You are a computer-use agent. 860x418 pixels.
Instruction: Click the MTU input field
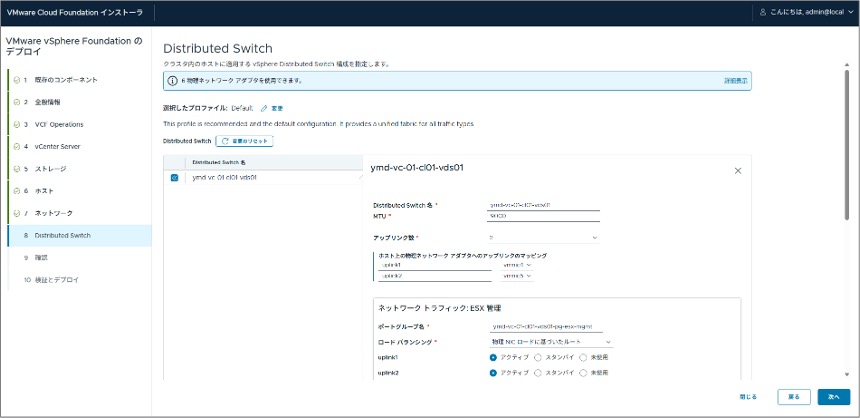543,216
